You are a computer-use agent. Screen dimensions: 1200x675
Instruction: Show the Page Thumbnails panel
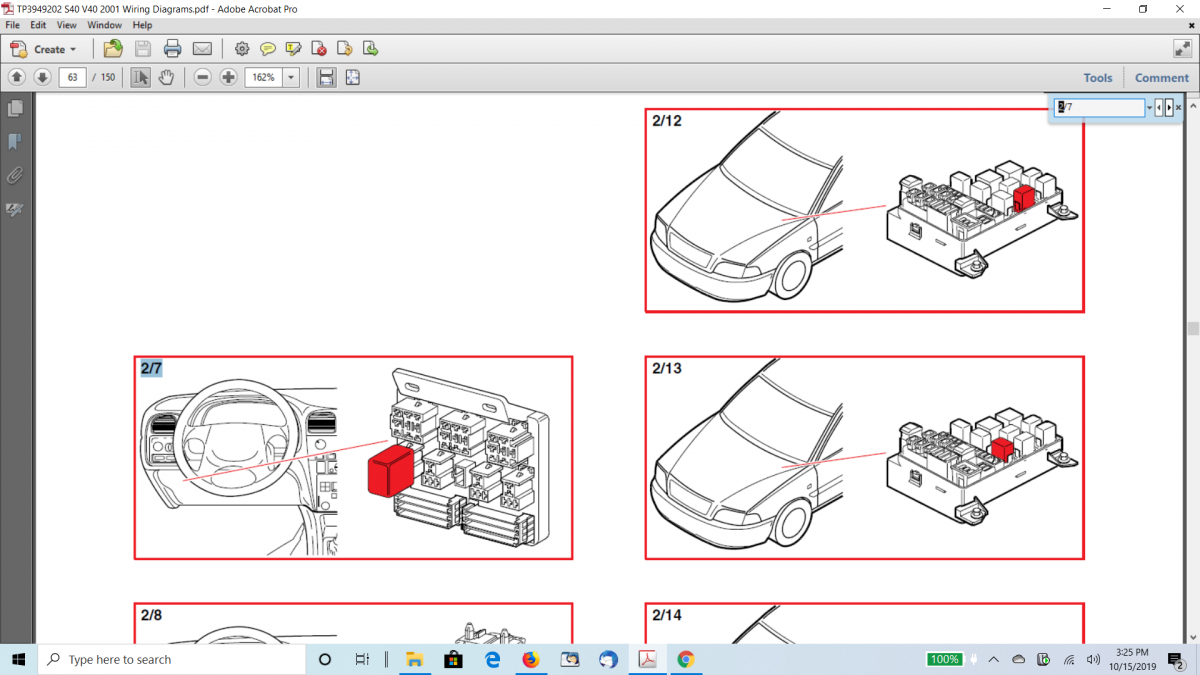pos(15,108)
